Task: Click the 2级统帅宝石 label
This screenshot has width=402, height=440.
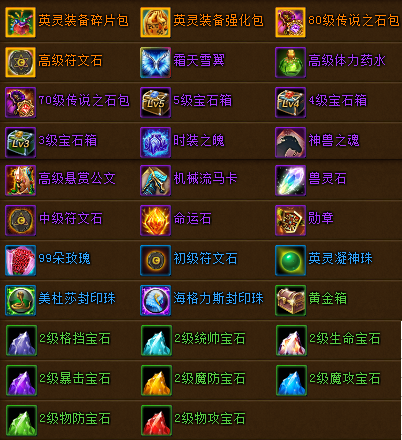Action: pyautogui.click(x=210, y=339)
